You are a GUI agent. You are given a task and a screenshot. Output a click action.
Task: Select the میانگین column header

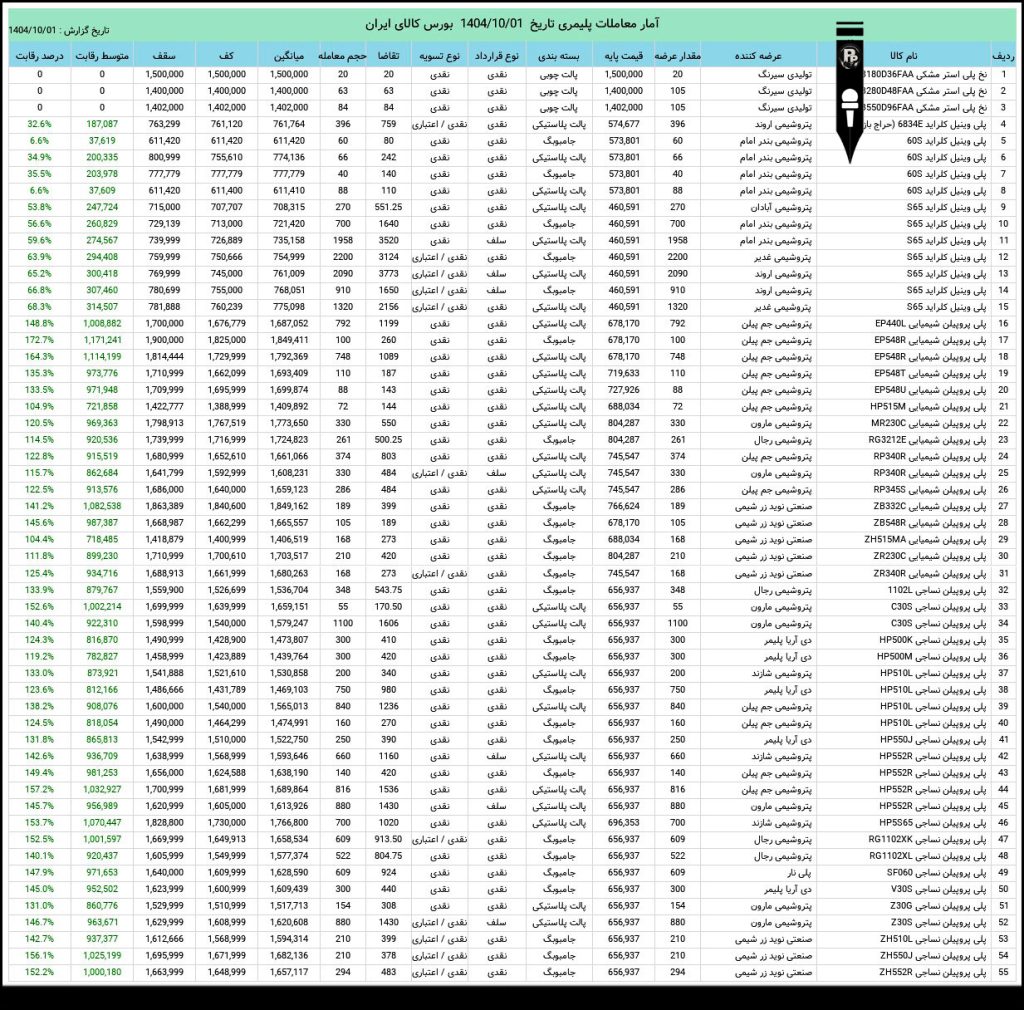pyautogui.click(x=289, y=56)
